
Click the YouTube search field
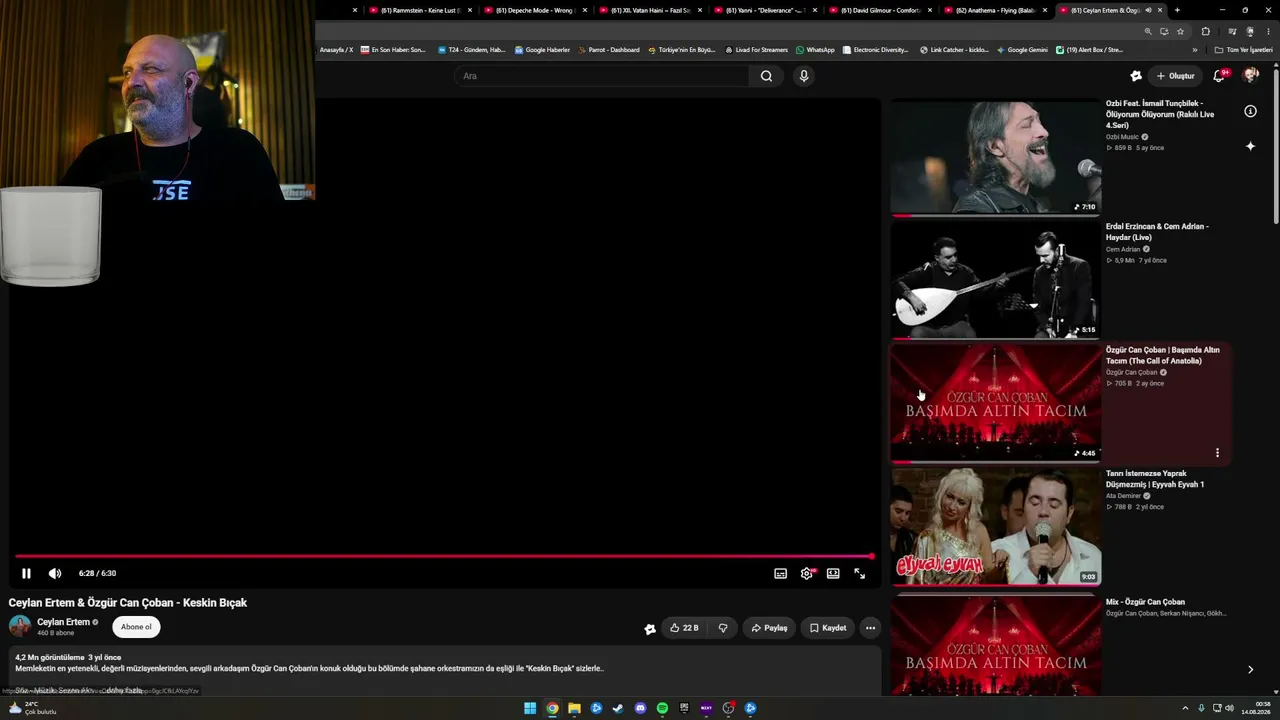602,76
